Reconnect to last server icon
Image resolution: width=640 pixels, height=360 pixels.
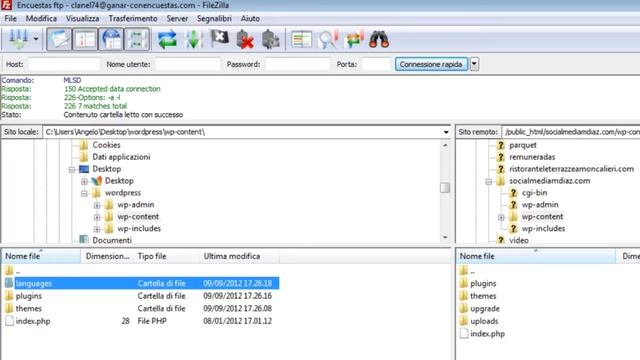click(271, 39)
